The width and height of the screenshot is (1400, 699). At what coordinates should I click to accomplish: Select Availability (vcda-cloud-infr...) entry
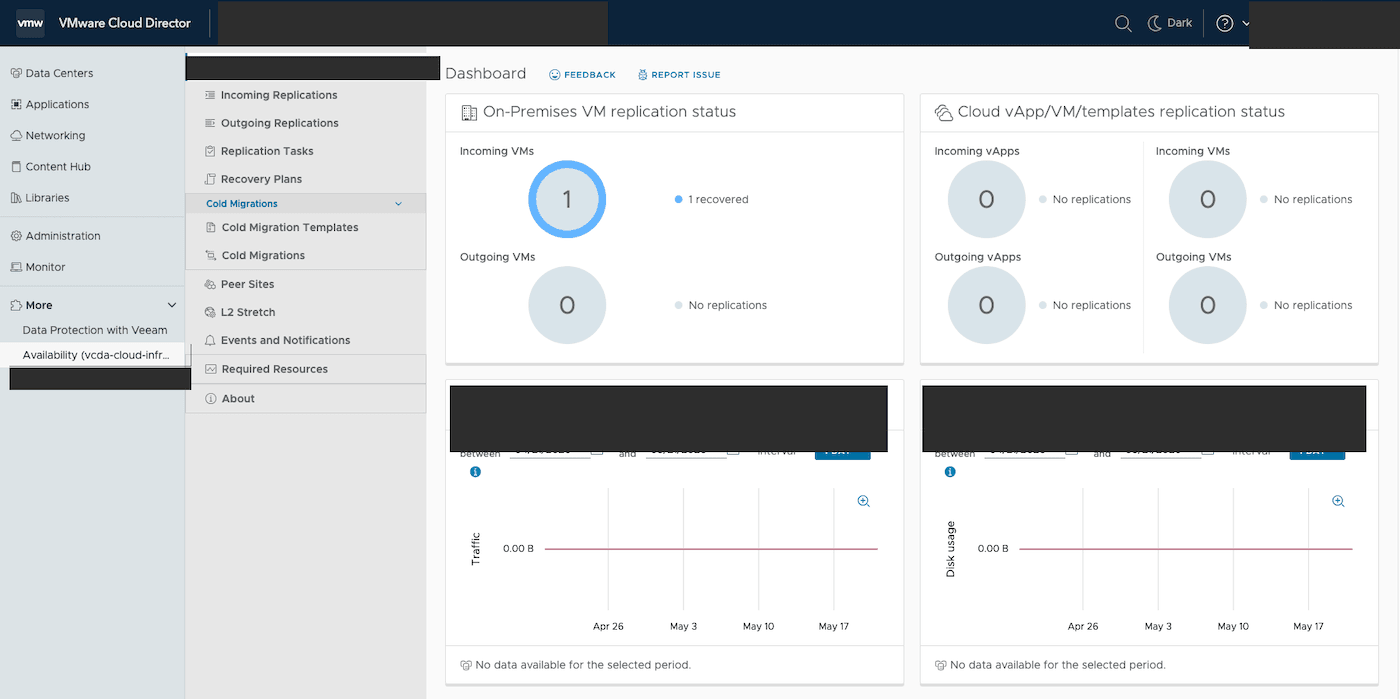[x=97, y=355]
